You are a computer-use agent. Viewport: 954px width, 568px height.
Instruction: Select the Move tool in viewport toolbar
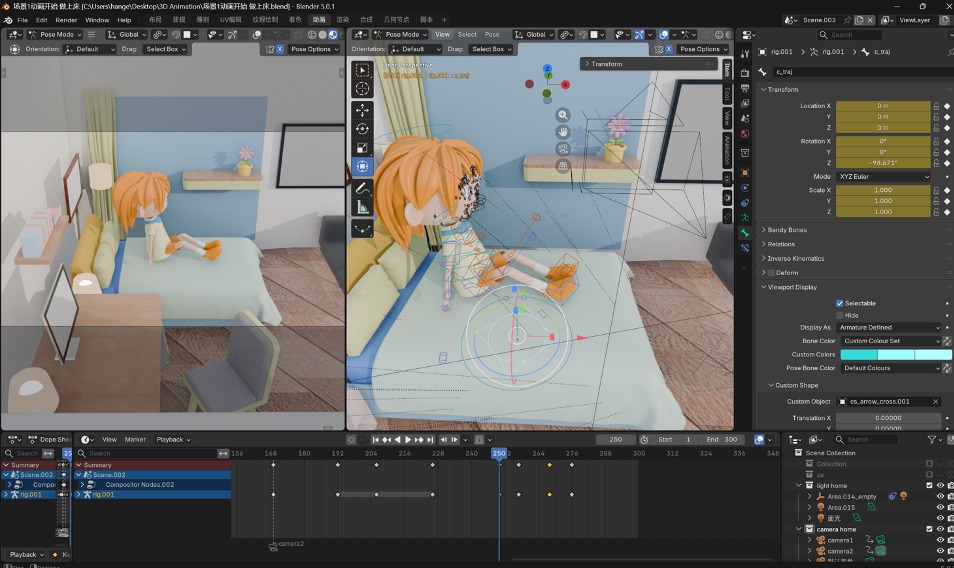click(362, 110)
